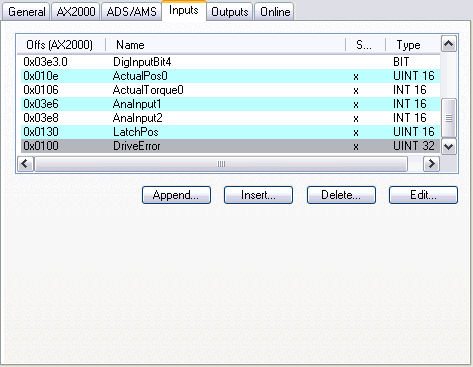Click the Delete... button

(341, 195)
